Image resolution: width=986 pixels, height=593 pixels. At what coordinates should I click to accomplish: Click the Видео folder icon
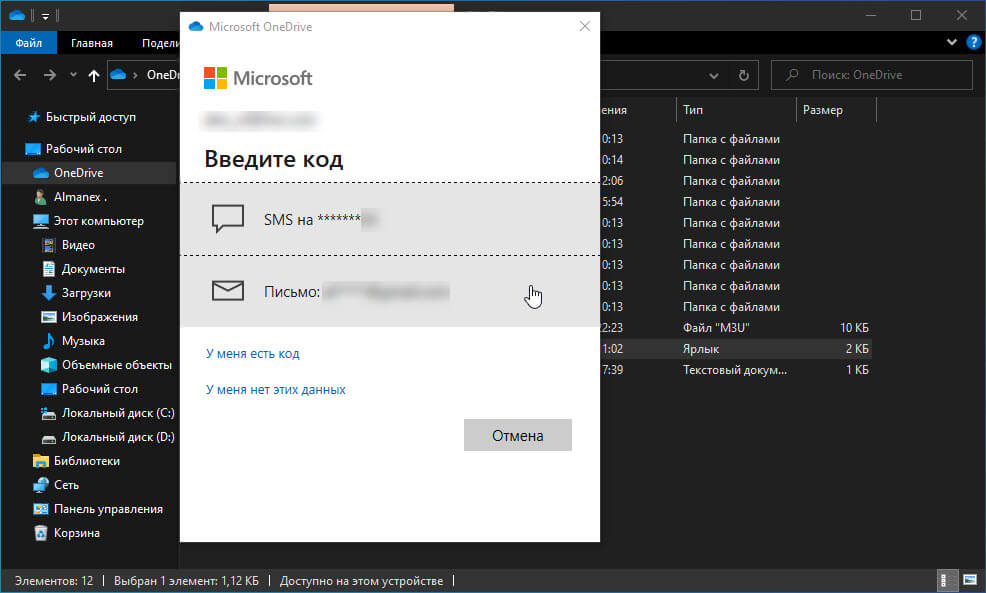click(x=49, y=245)
